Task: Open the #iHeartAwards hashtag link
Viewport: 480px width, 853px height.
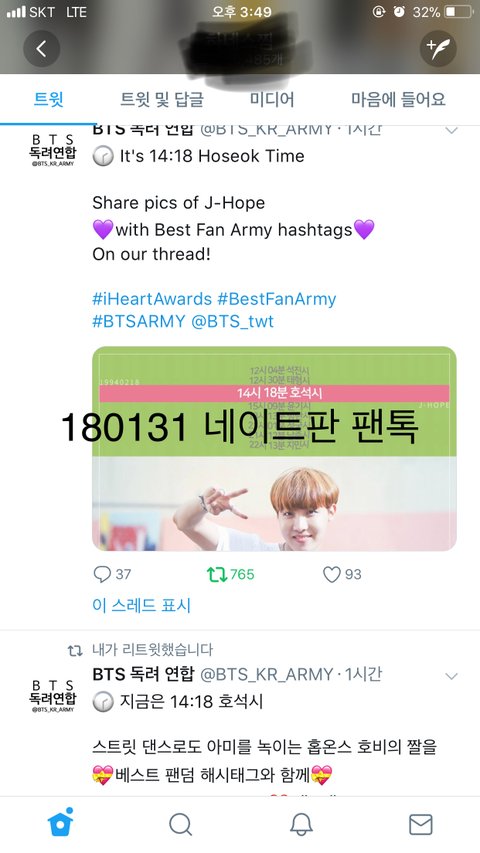Action: pyautogui.click(x=152, y=299)
